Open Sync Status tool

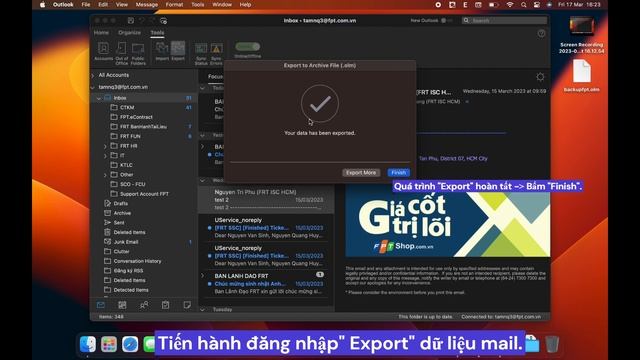tap(201, 53)
